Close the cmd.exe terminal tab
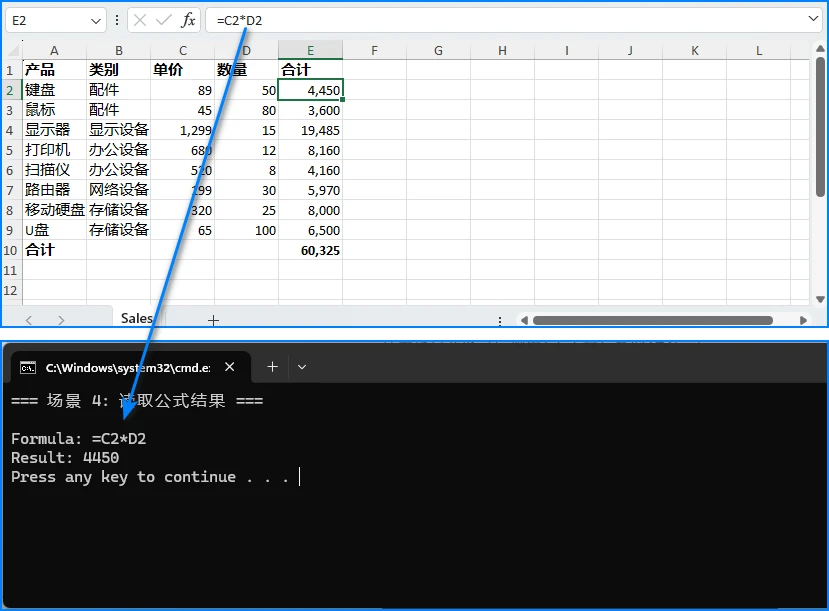This screenshot has height=611, width=829. pyautogui.click(x=229, y=367)
